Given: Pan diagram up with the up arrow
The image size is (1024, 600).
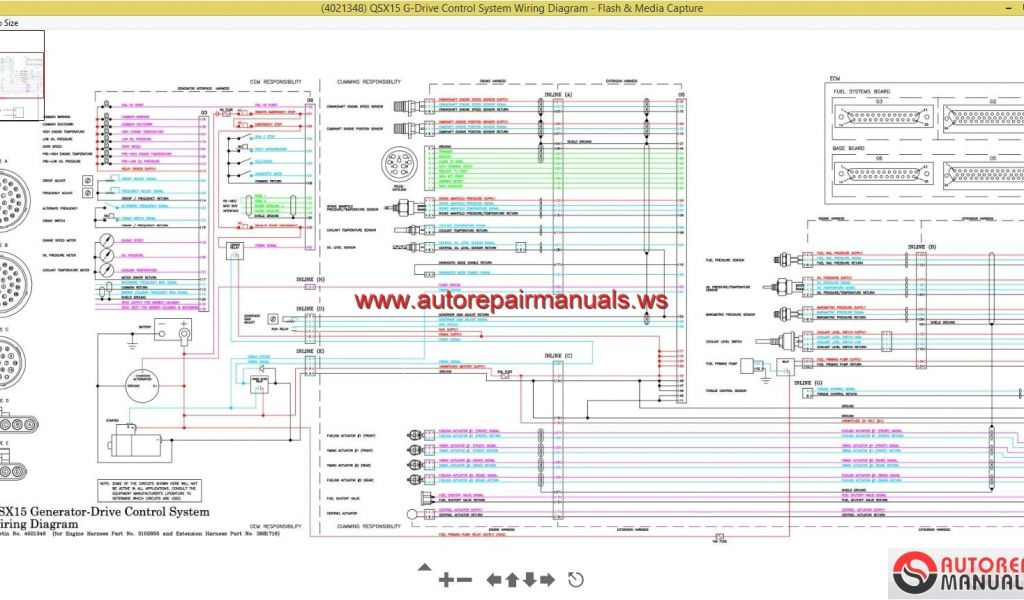Looking at the screenshot, I should tap(511, 579).
